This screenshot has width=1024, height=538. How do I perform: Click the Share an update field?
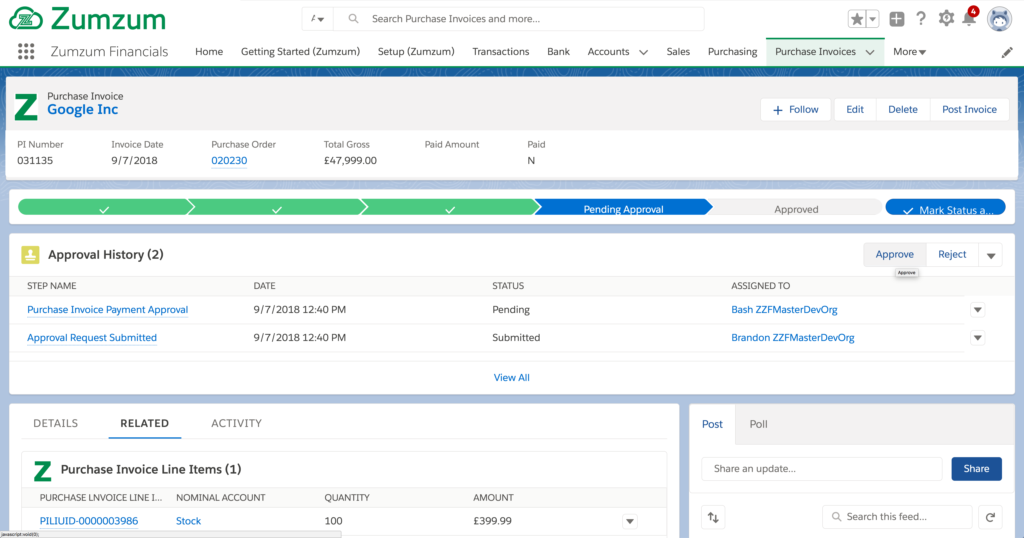click(x=822, y=469)
